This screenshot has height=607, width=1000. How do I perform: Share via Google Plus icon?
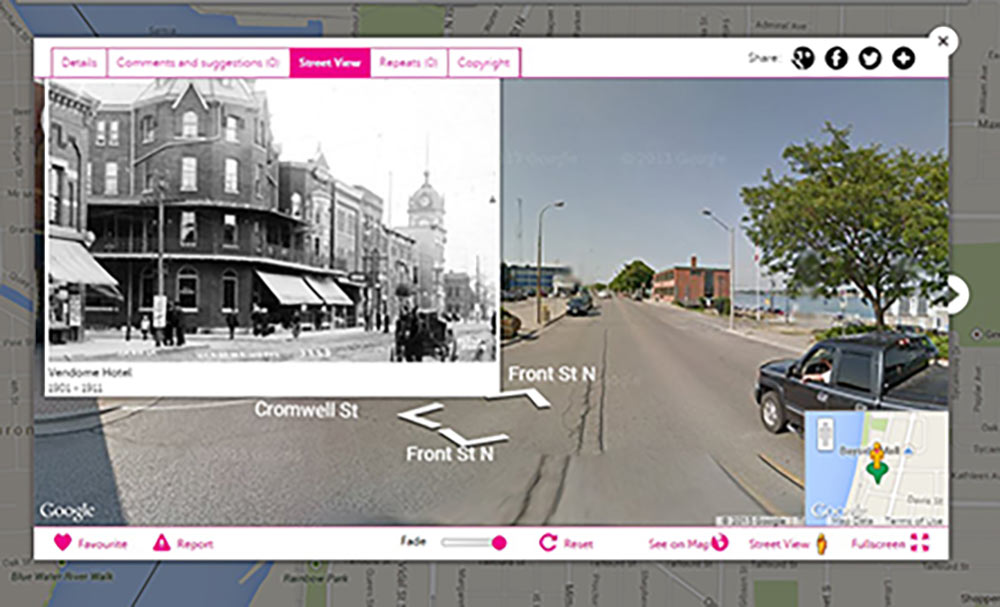803,59
